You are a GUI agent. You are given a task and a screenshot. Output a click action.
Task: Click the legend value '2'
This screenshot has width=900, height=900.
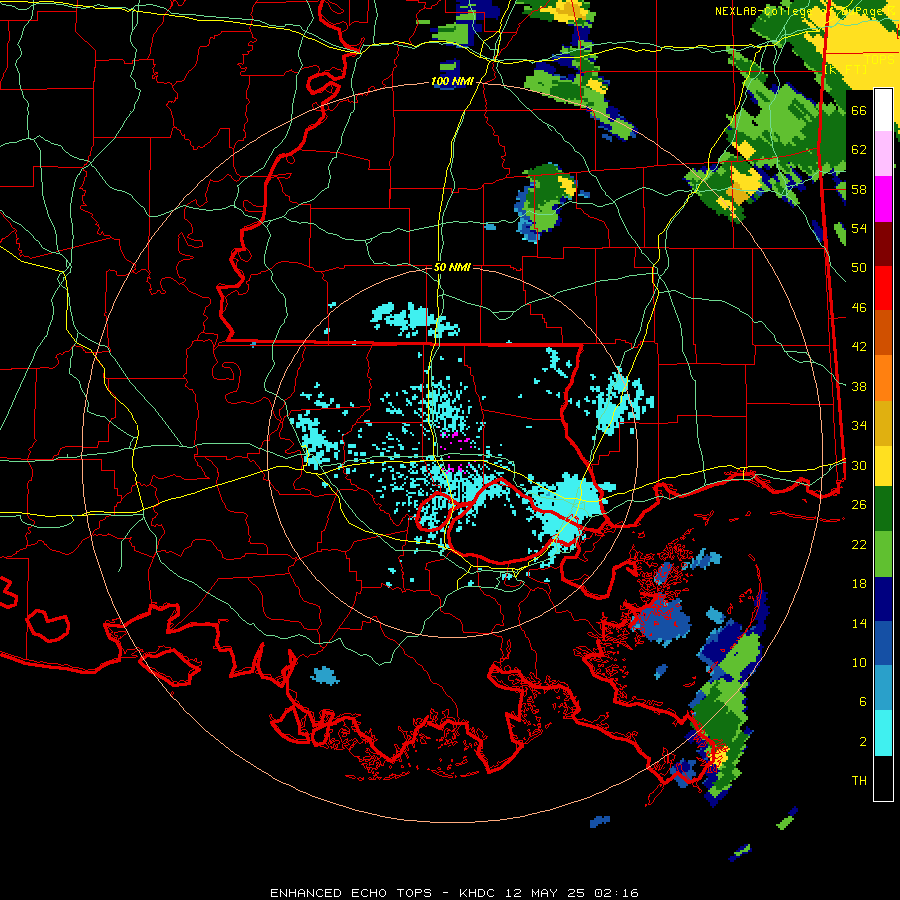click(x=863, y=742)
